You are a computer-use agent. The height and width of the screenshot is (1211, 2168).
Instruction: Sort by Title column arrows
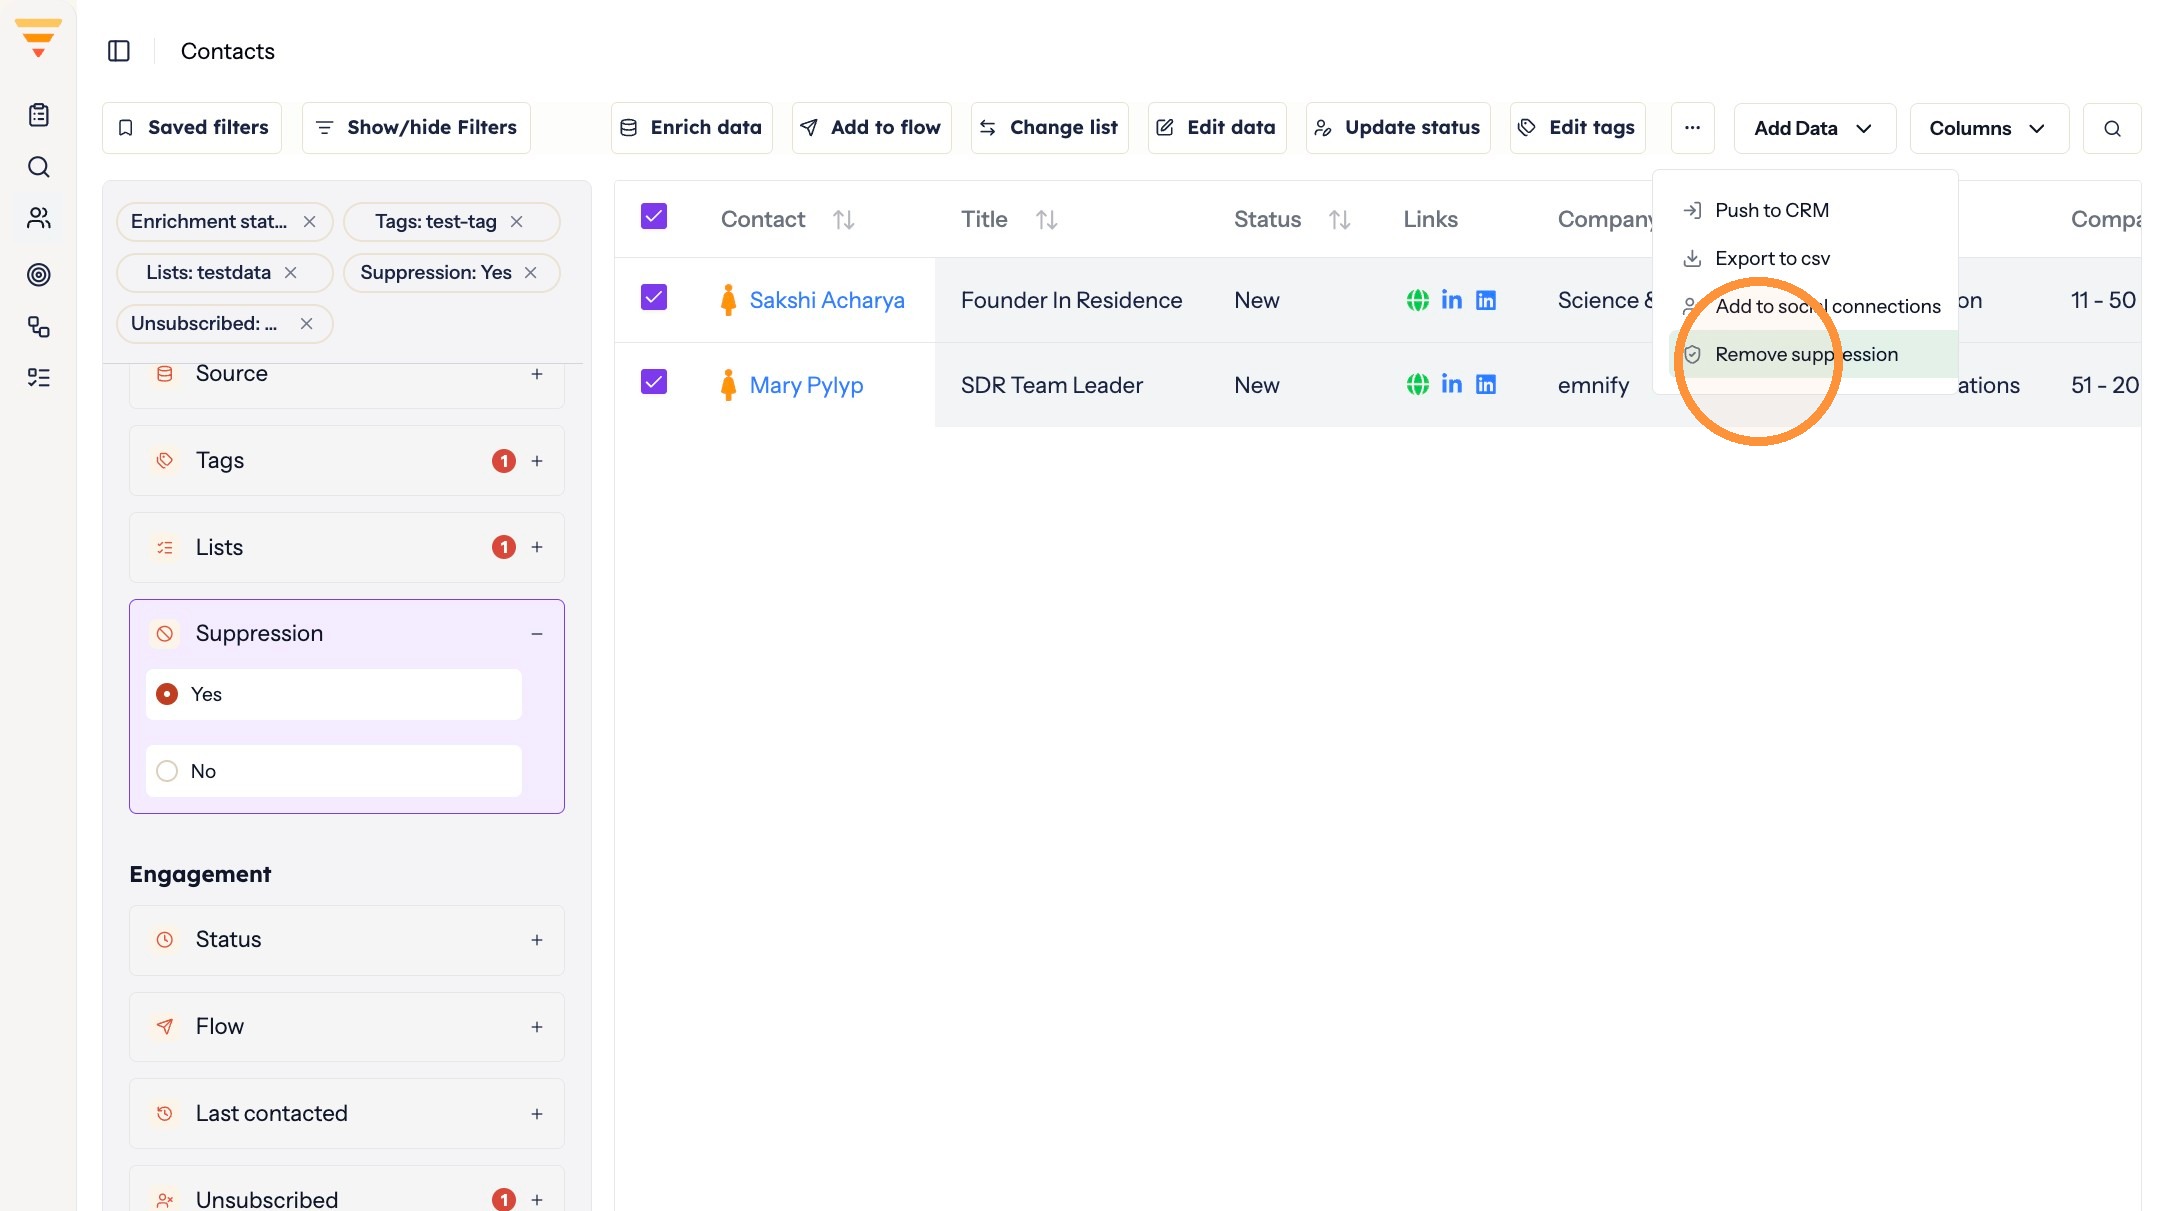(1047, 219)
